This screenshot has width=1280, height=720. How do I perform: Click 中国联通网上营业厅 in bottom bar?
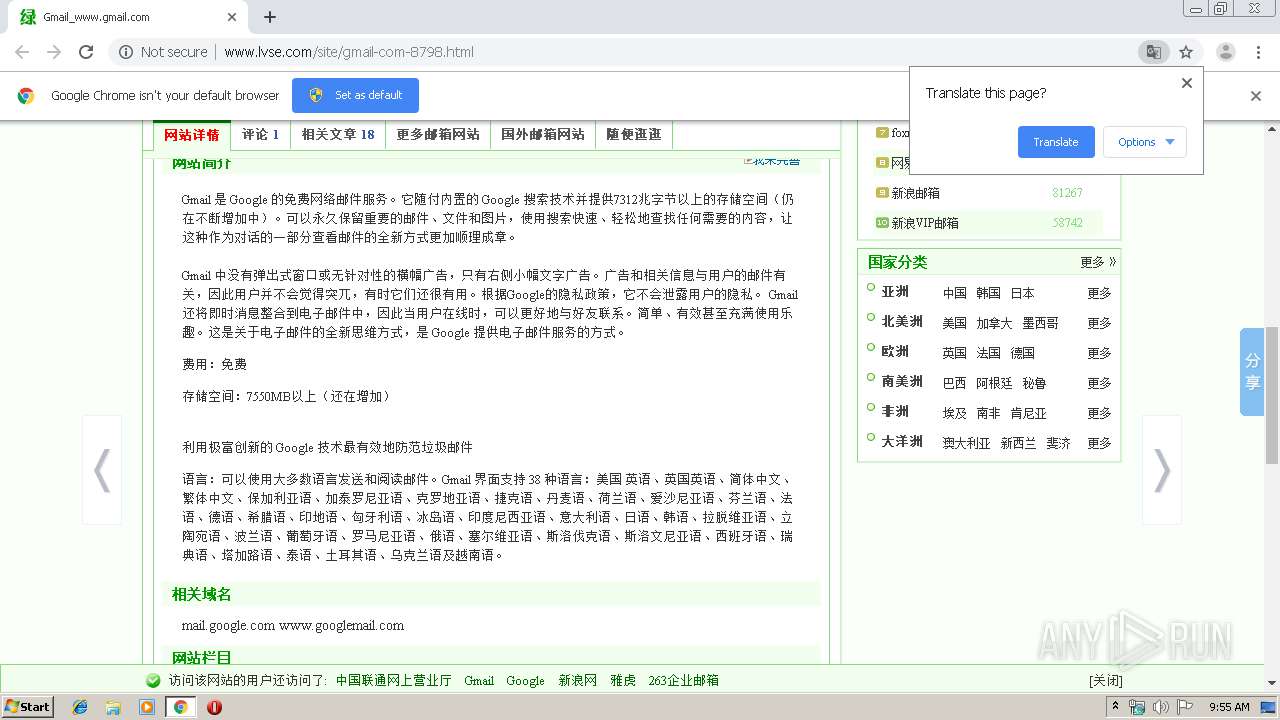[x=393, y=680]
